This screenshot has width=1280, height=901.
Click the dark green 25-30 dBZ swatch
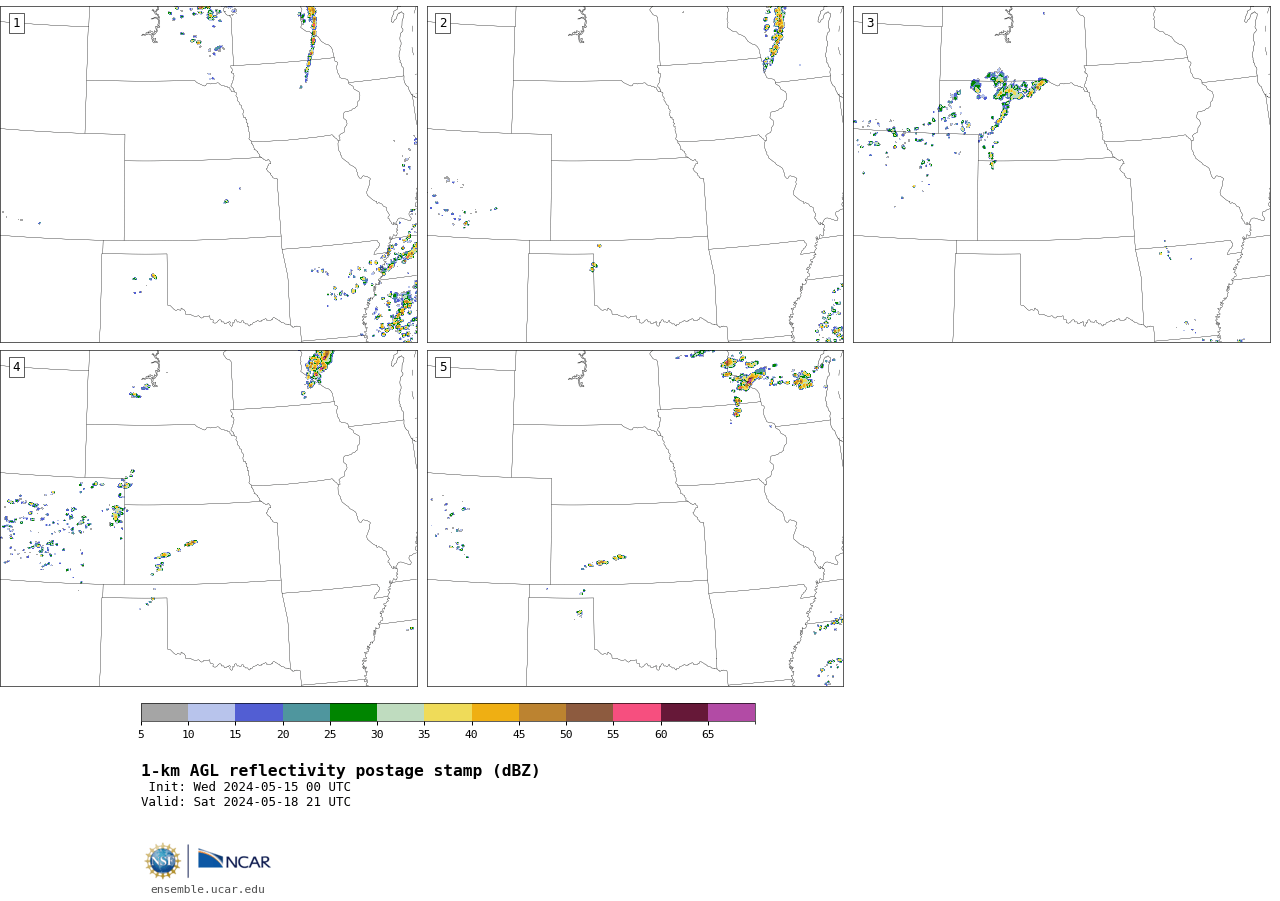(353, 712)
